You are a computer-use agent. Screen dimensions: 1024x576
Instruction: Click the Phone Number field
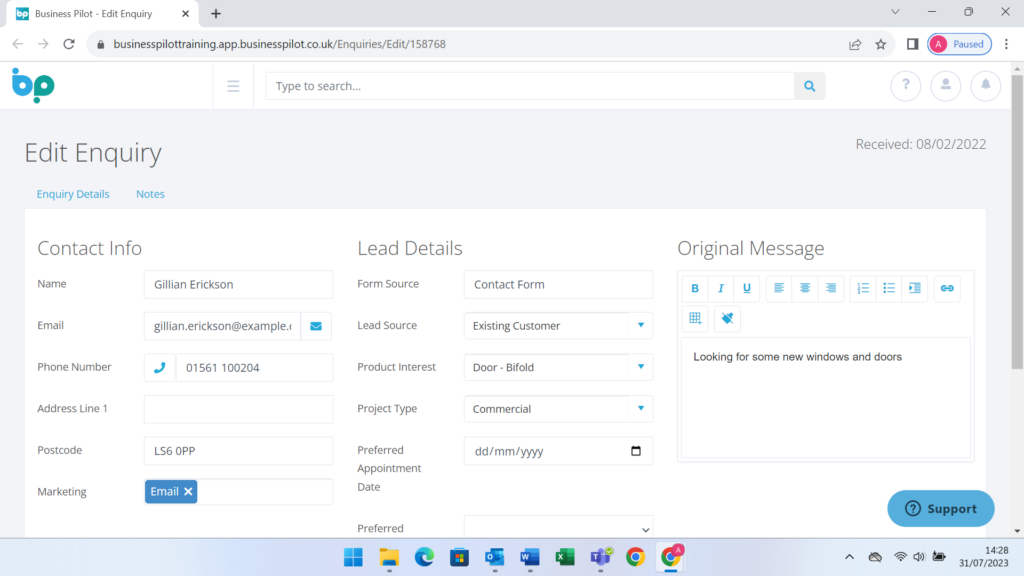(x=255, y=368)
